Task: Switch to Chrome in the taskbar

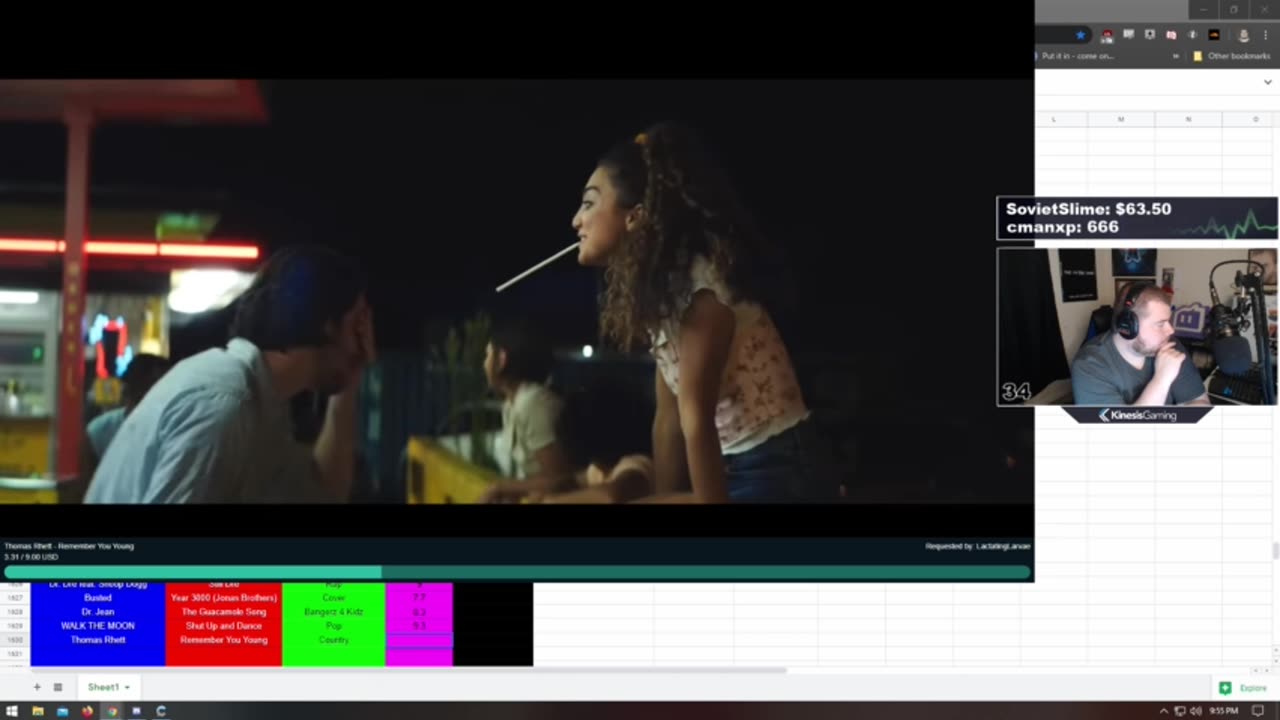Action: coord(112,711)
